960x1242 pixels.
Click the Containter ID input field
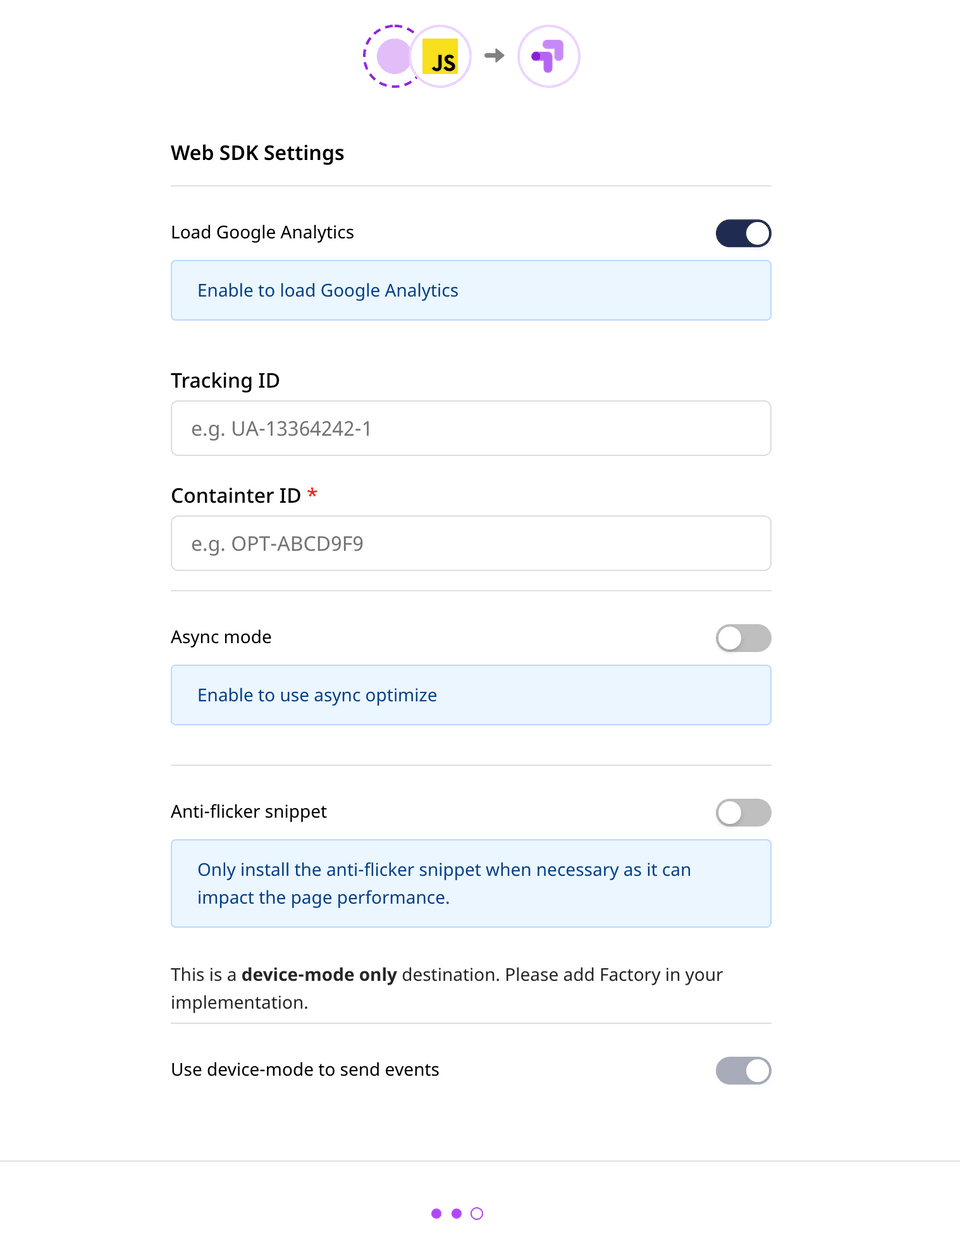470,543
